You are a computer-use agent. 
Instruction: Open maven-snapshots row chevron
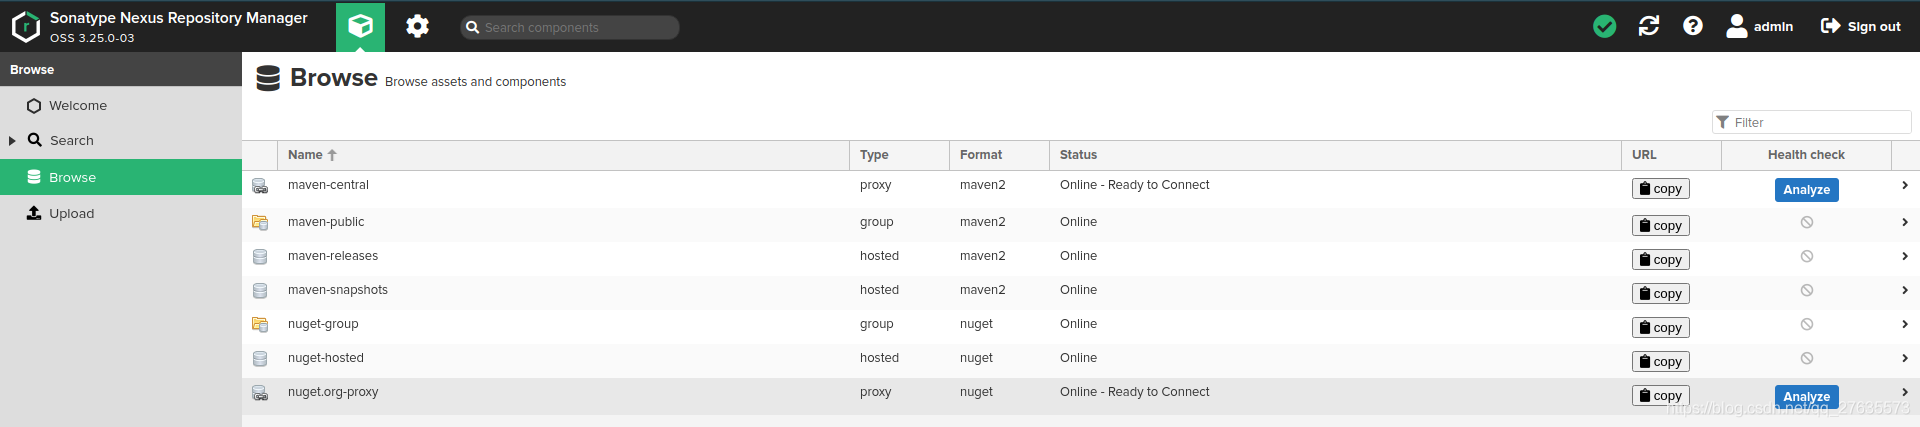pyautogui.click(x=1905, y=290)
